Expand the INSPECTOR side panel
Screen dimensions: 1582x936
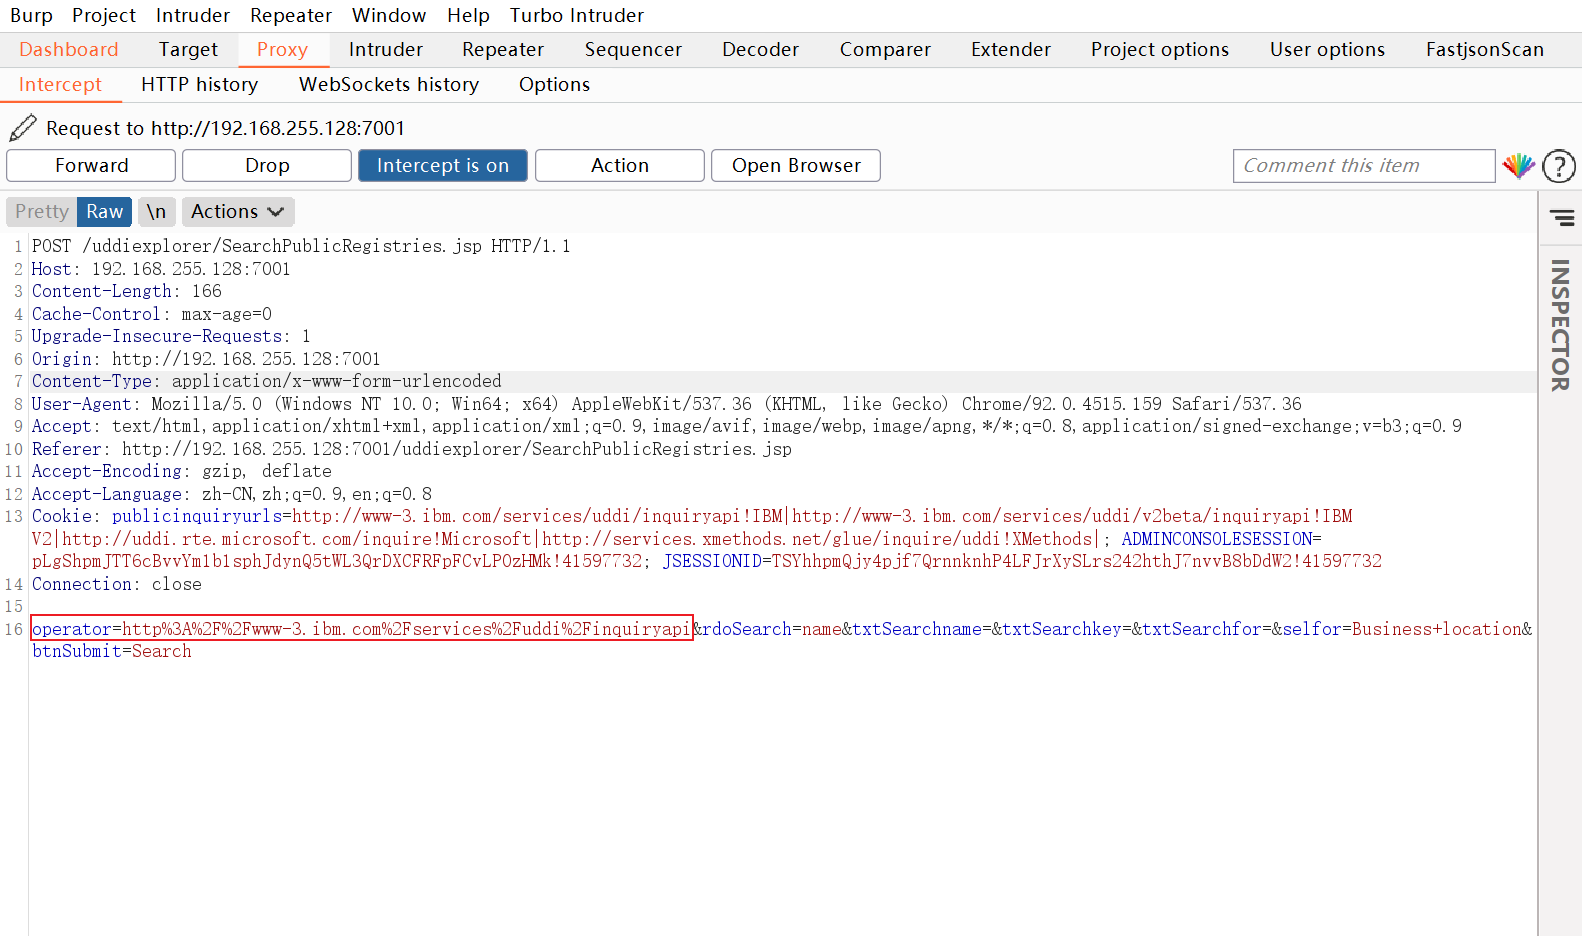(x=1560, y=325)
